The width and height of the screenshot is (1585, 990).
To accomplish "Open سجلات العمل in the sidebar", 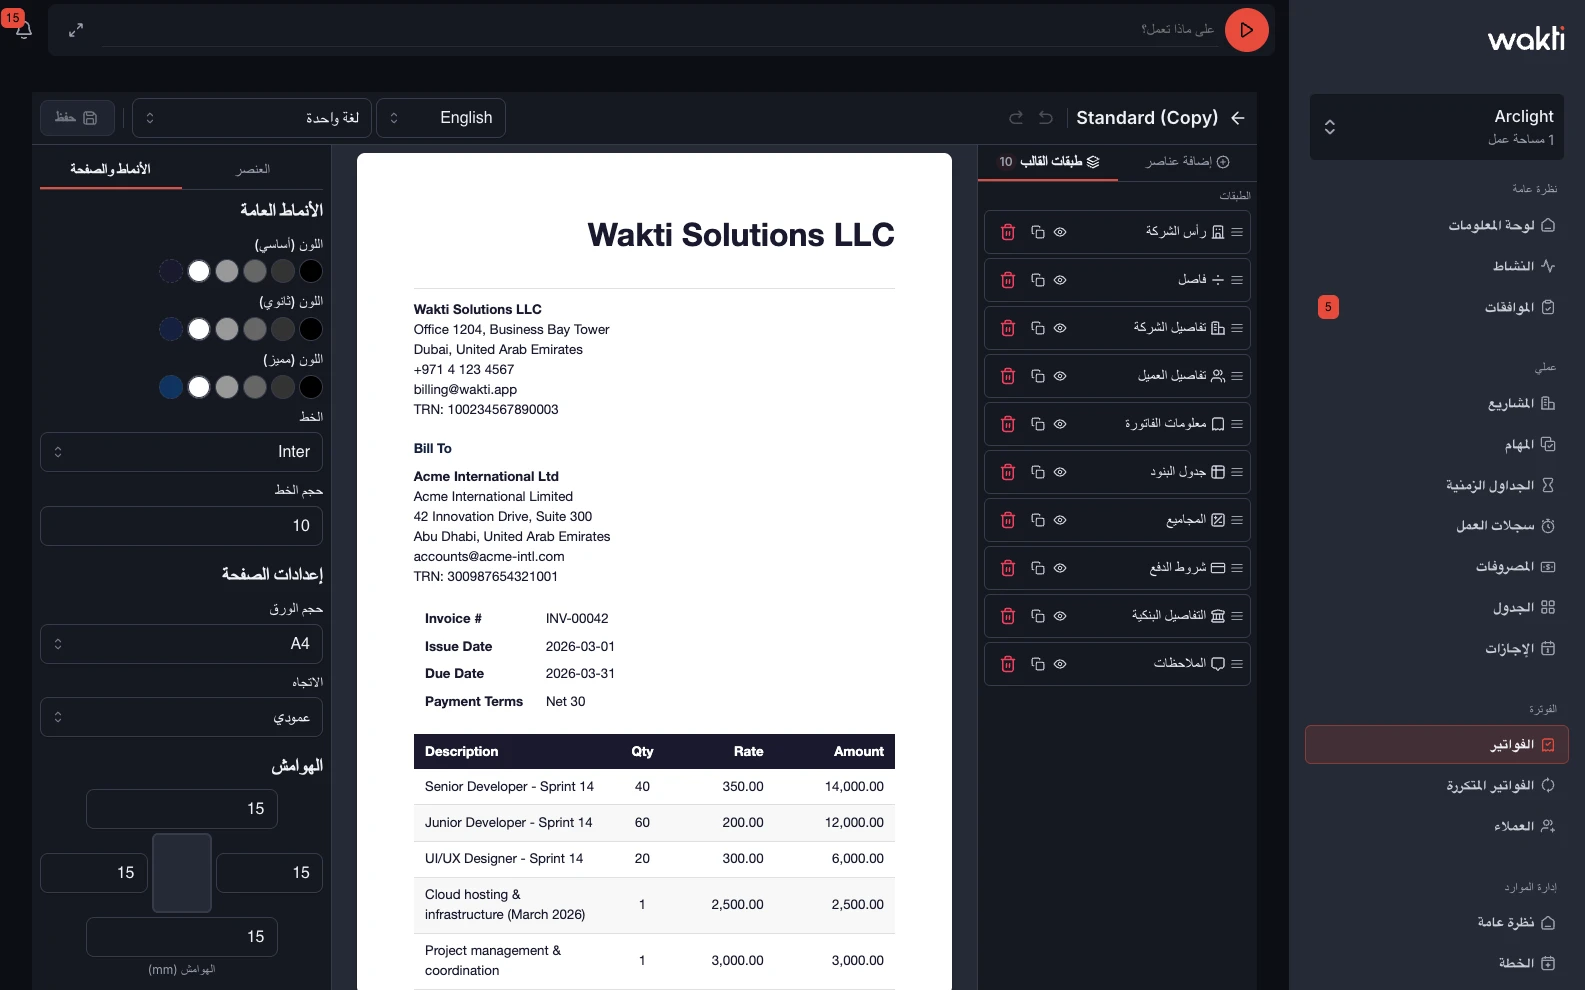I will (x=1437, y=526).
